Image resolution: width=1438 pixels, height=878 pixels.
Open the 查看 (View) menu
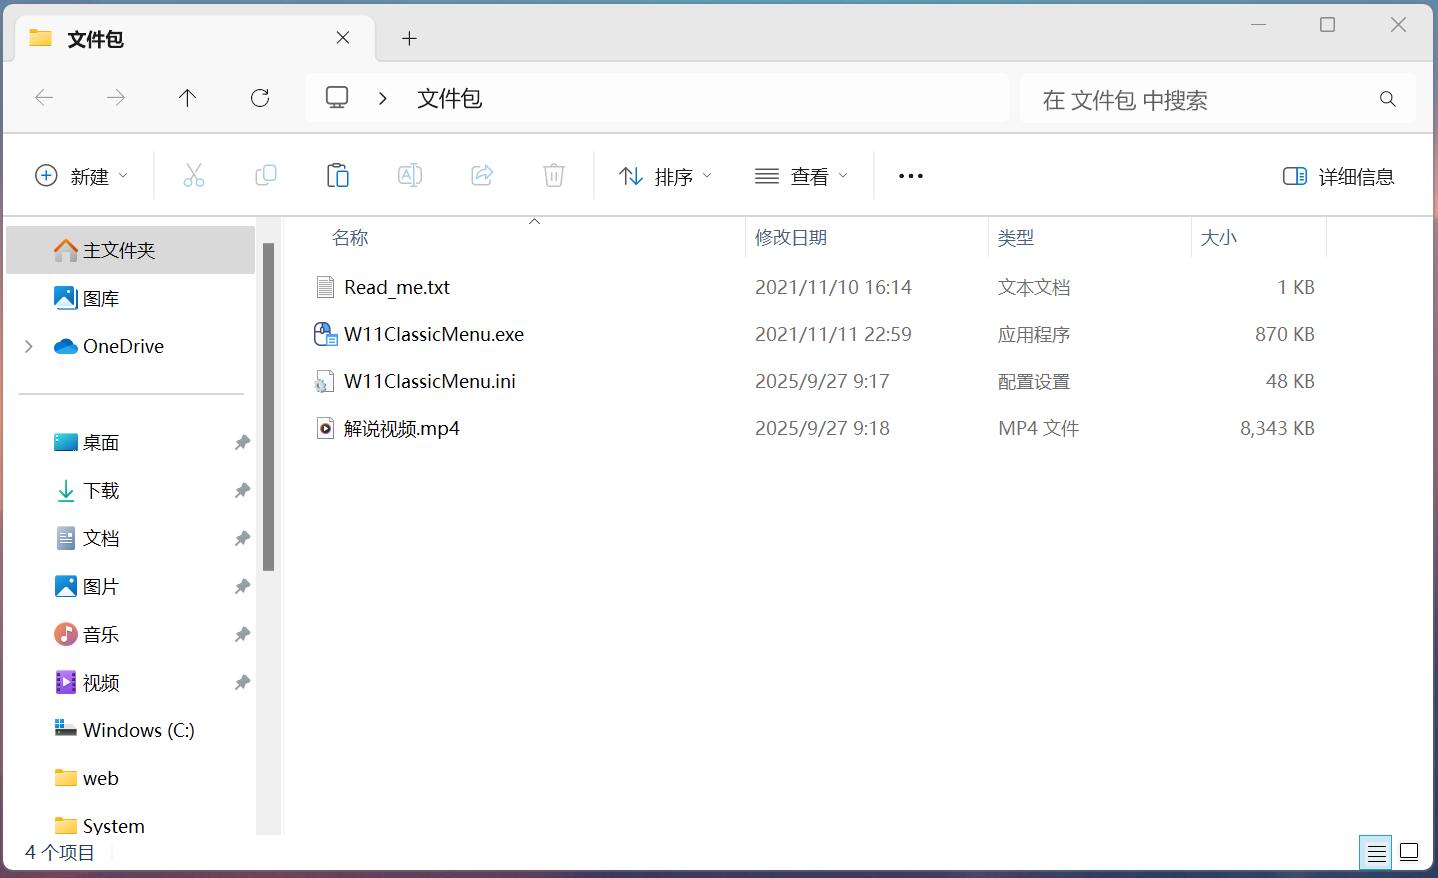801,176
